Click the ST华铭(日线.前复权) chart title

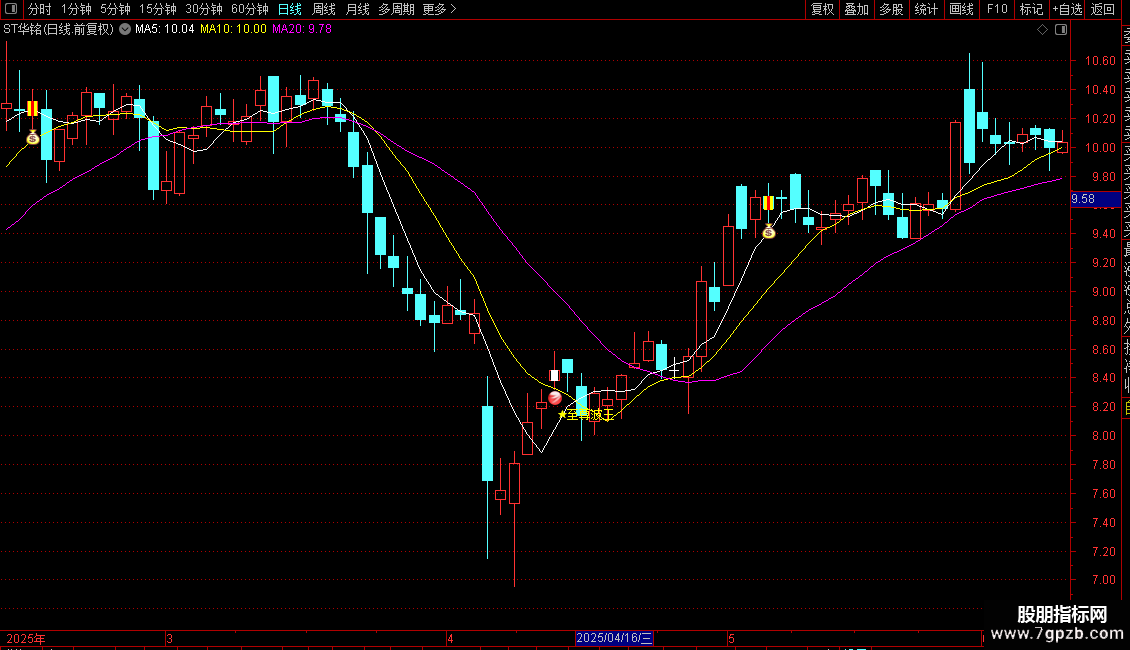[58, 29]
